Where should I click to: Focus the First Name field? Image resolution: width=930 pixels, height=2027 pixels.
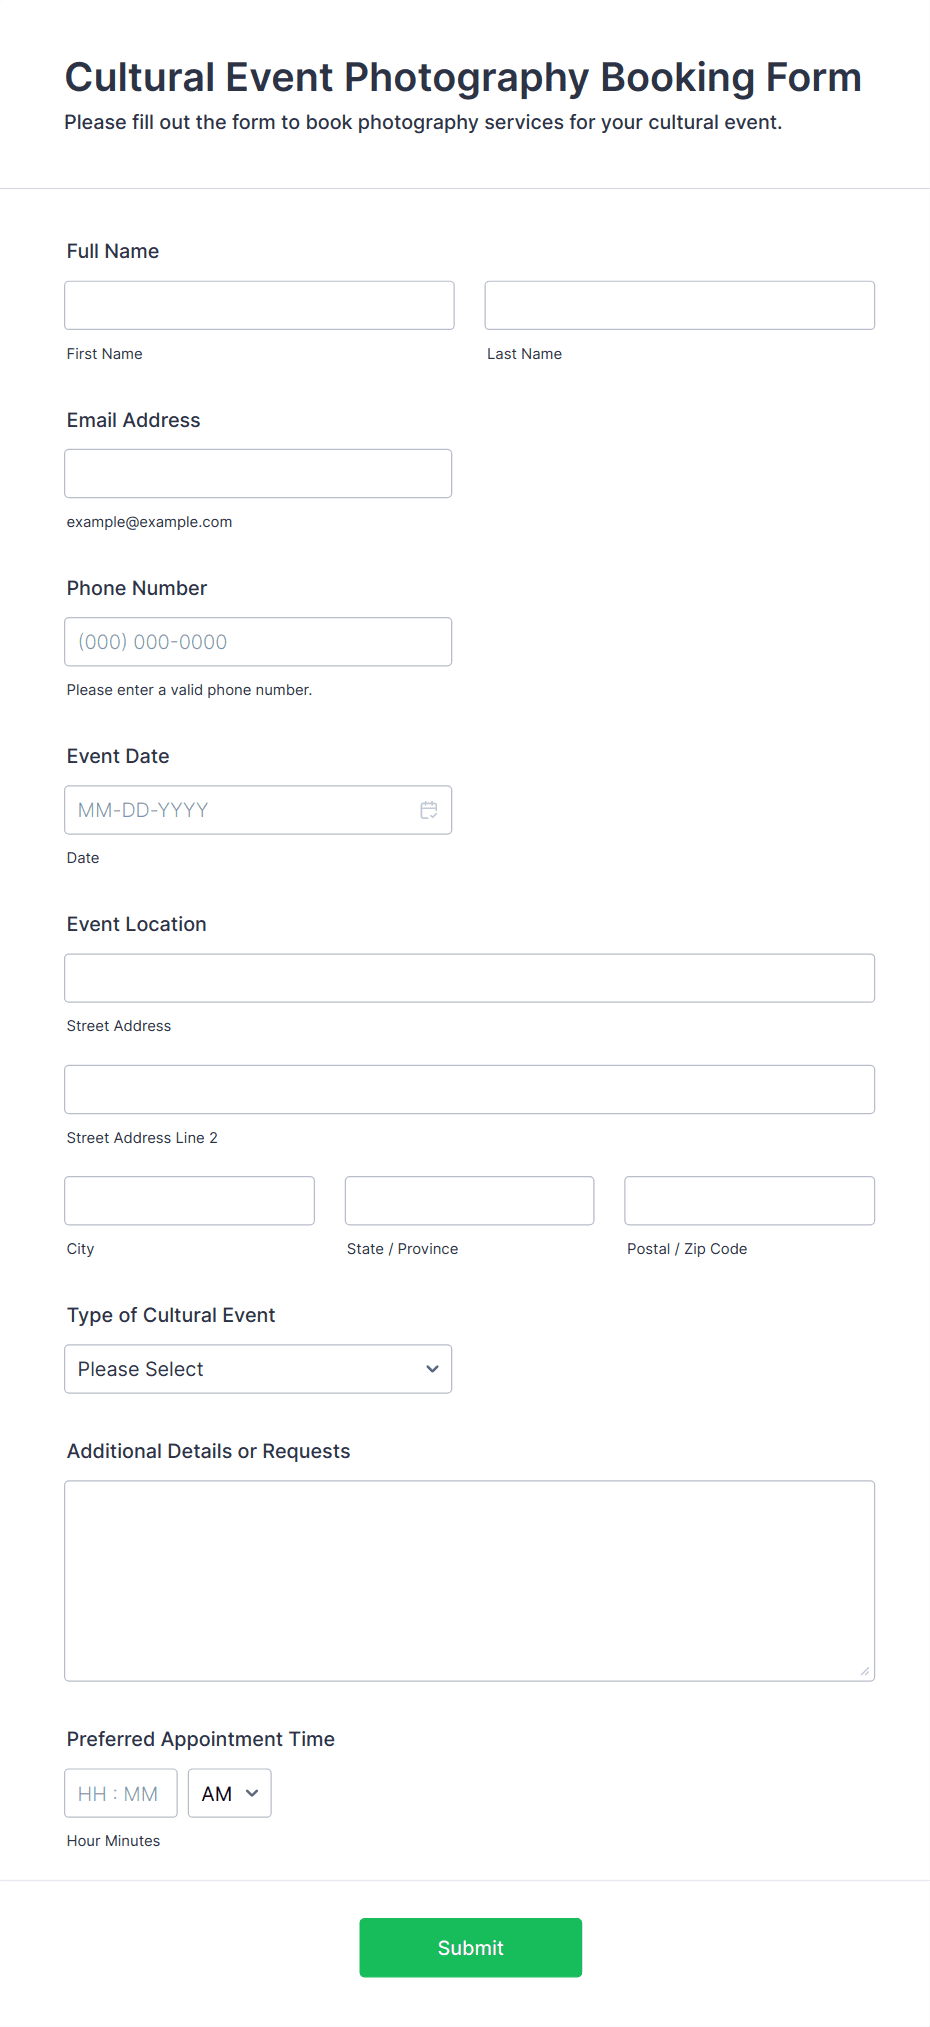pos(259,305)
